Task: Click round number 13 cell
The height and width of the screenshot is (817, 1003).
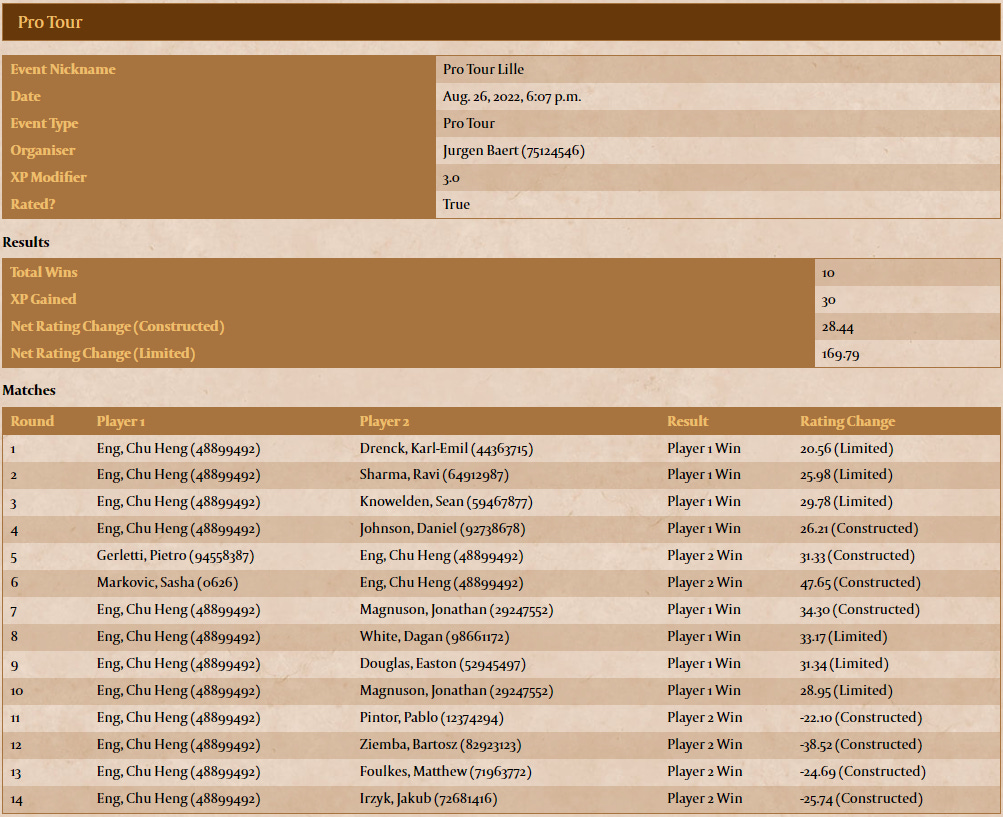Action: pyautogui.click(x=16, y=772)
